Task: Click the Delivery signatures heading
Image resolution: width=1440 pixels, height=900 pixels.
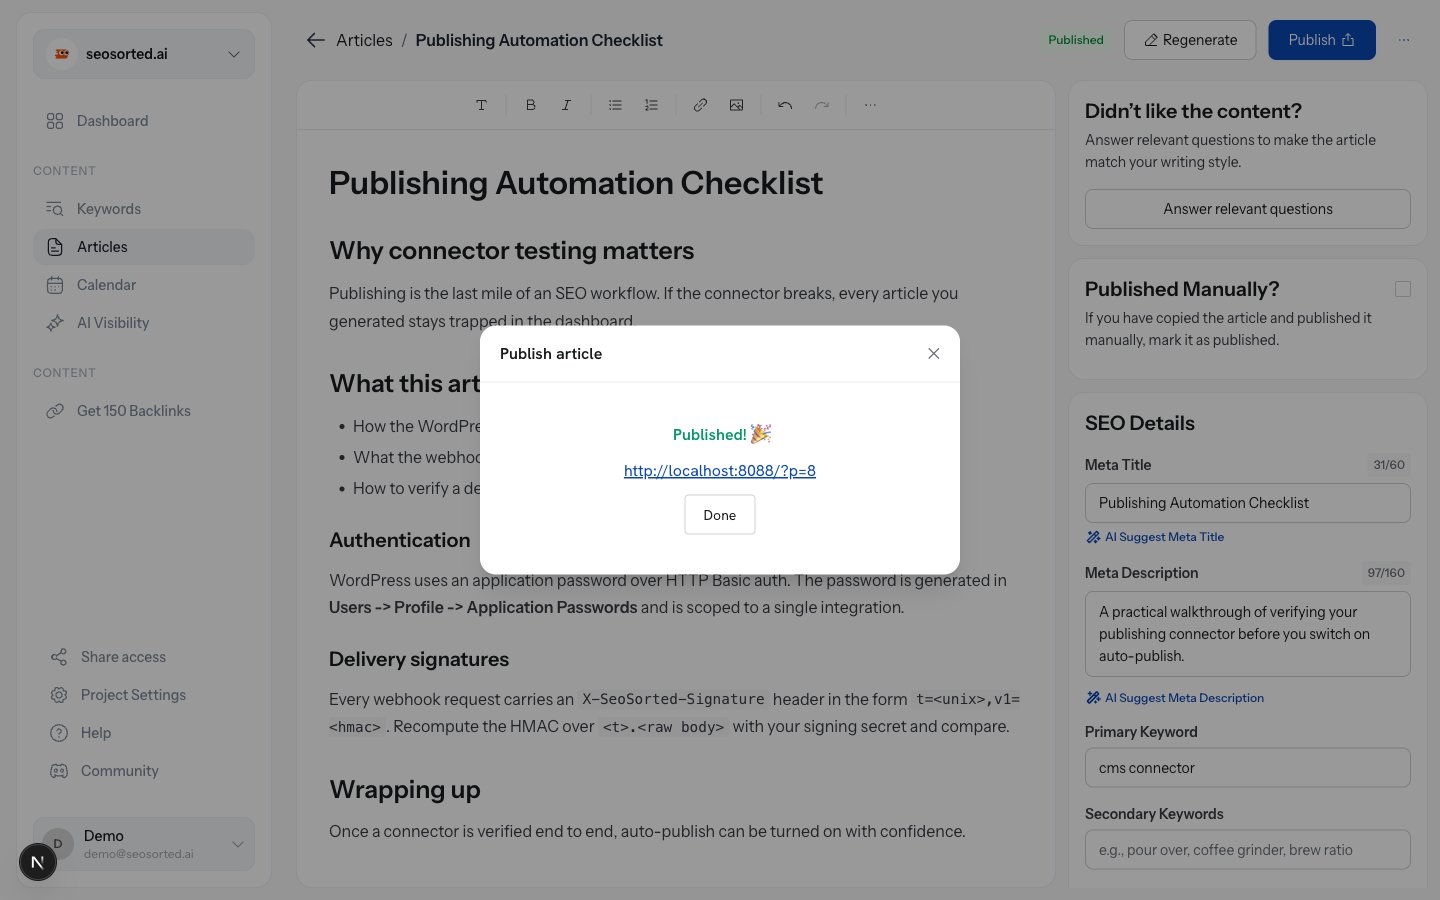Action: point(419,659)
